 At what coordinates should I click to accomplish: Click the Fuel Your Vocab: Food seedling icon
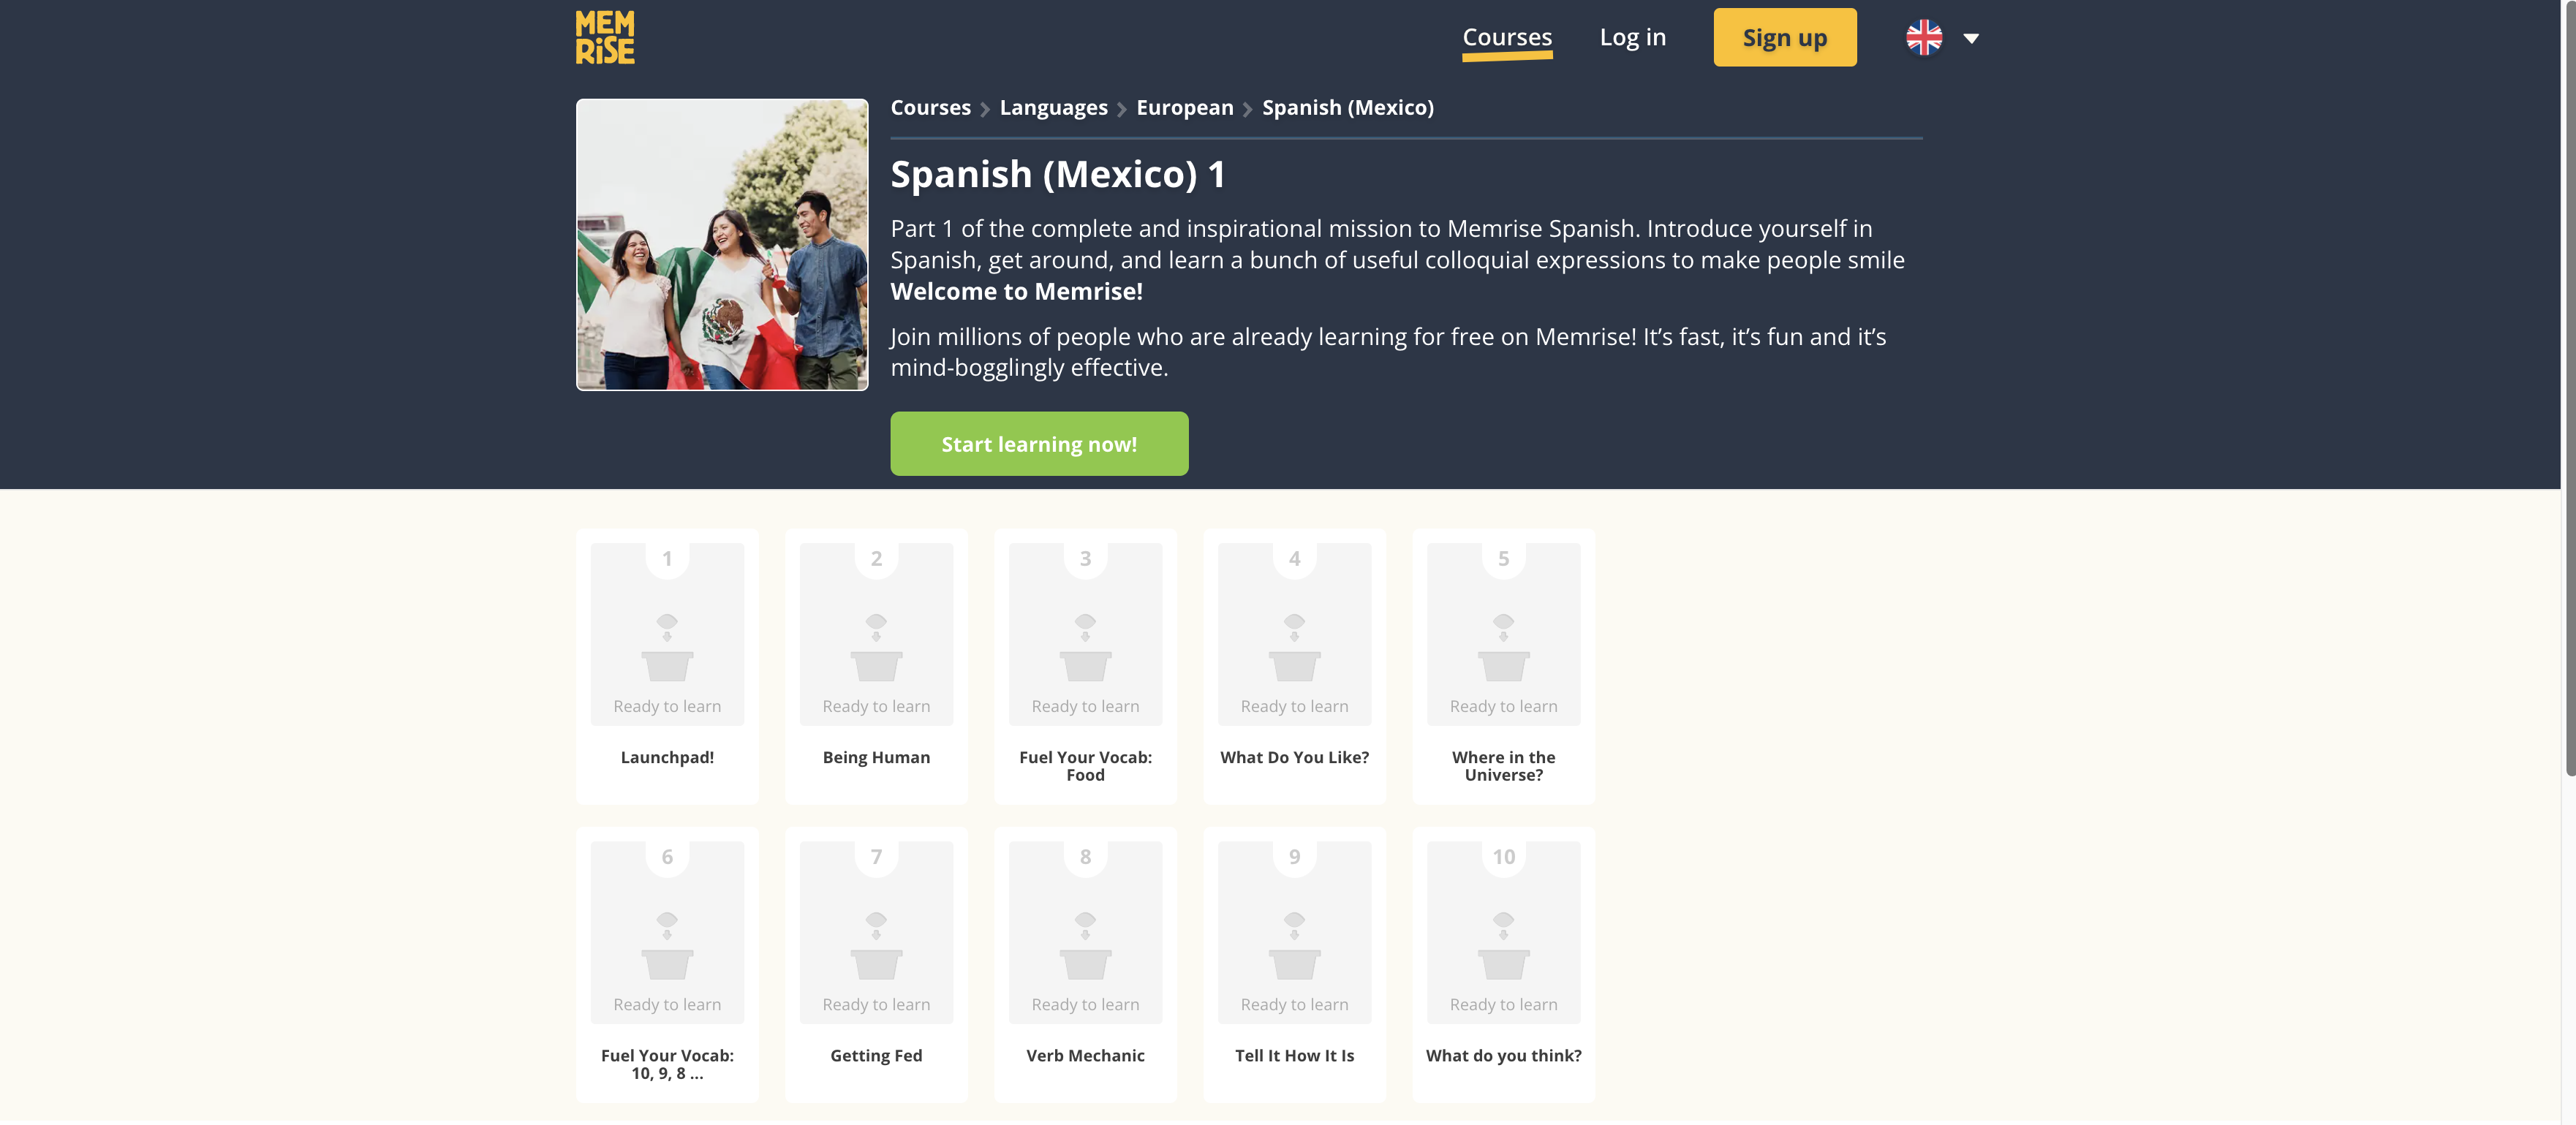tap(1085, 647)
